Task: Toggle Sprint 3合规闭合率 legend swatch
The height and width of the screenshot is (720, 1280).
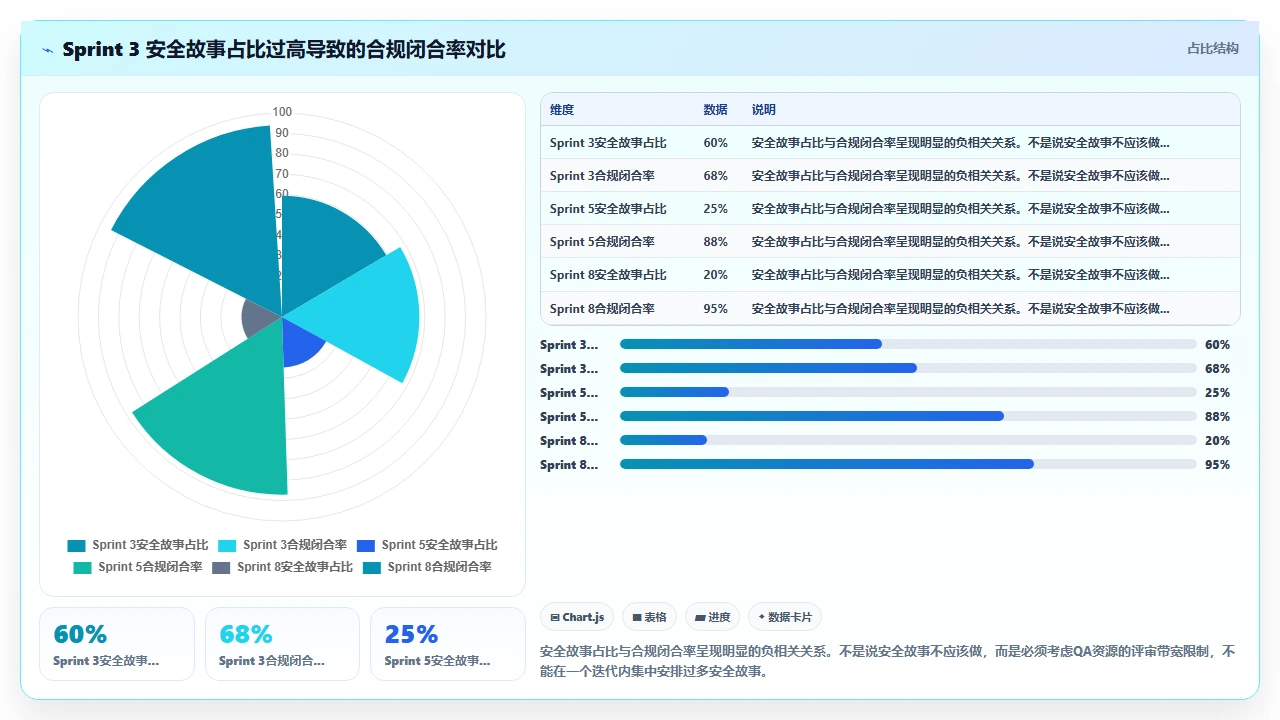Action: [228, 545]
